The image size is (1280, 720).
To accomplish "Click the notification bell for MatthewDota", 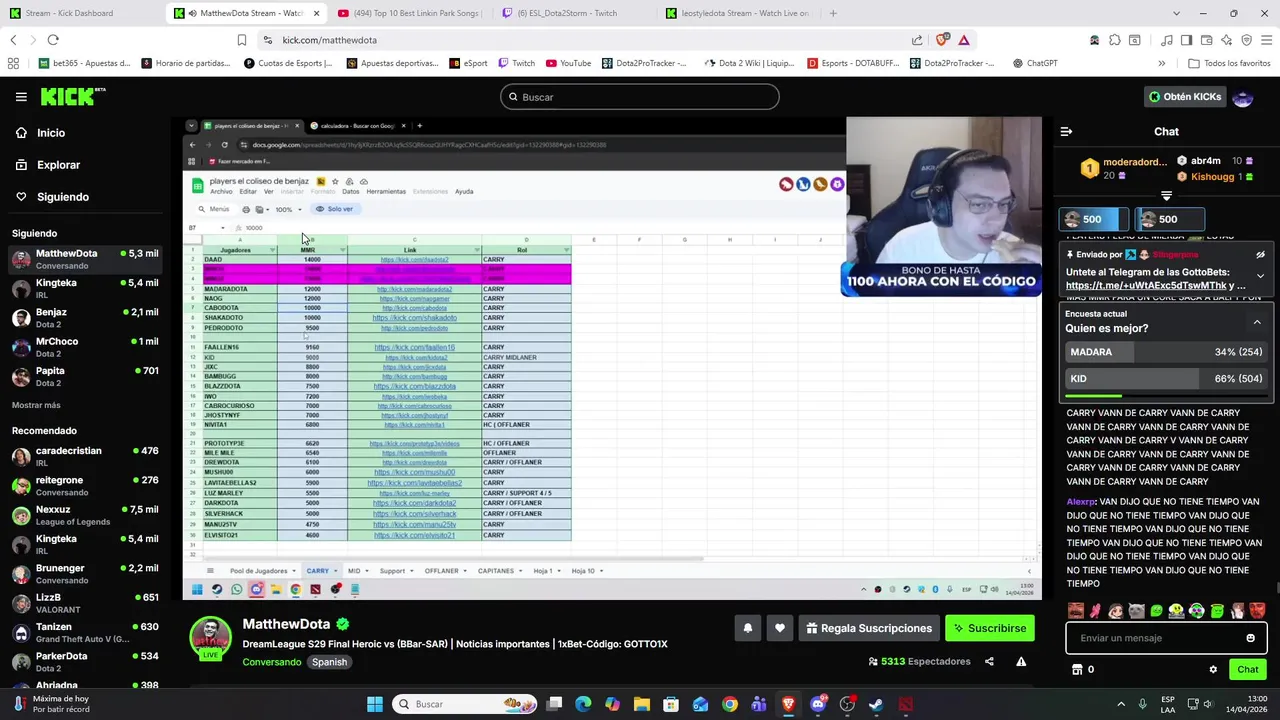I will click(747, 628).
